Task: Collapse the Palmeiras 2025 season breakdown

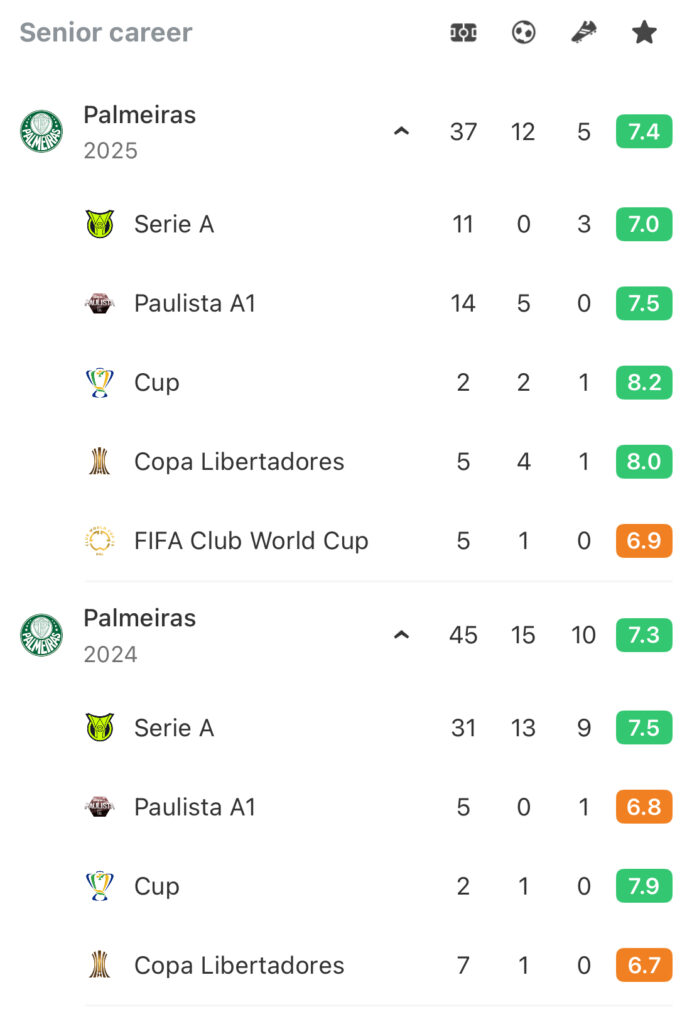Action: (402, 131)
